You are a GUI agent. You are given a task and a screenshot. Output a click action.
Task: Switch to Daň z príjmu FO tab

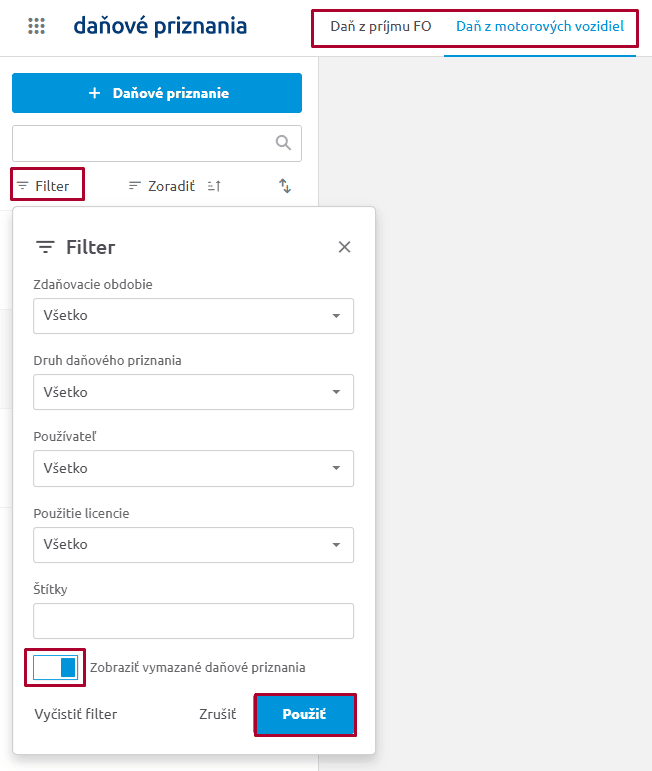381,27
